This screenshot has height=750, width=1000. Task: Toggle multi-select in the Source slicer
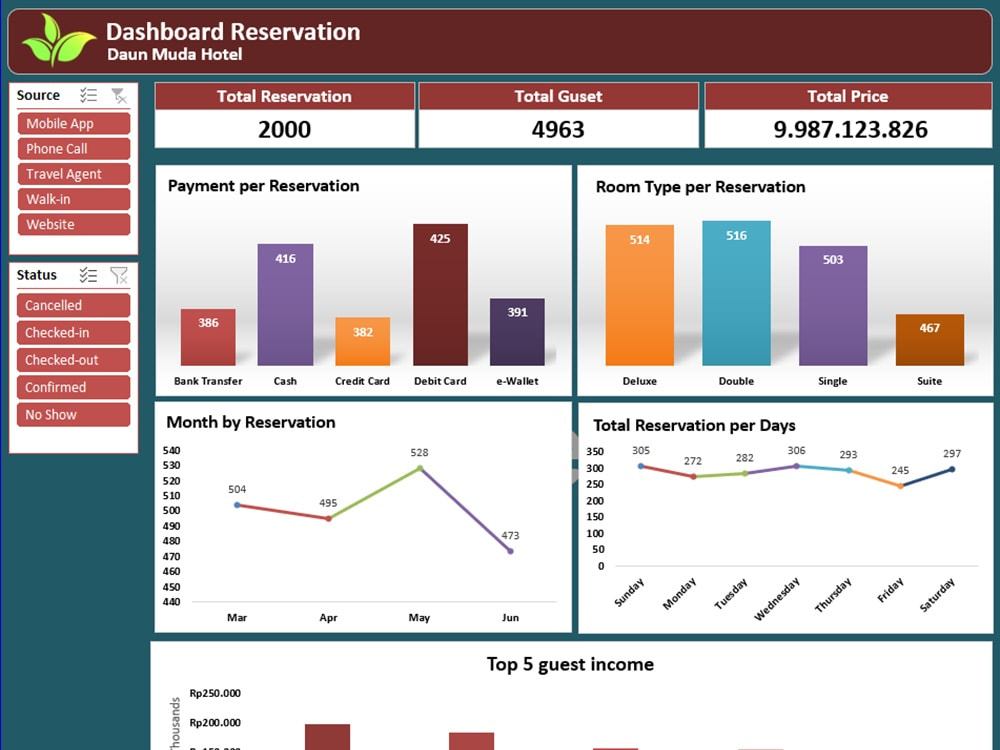[x=88, y=96]
